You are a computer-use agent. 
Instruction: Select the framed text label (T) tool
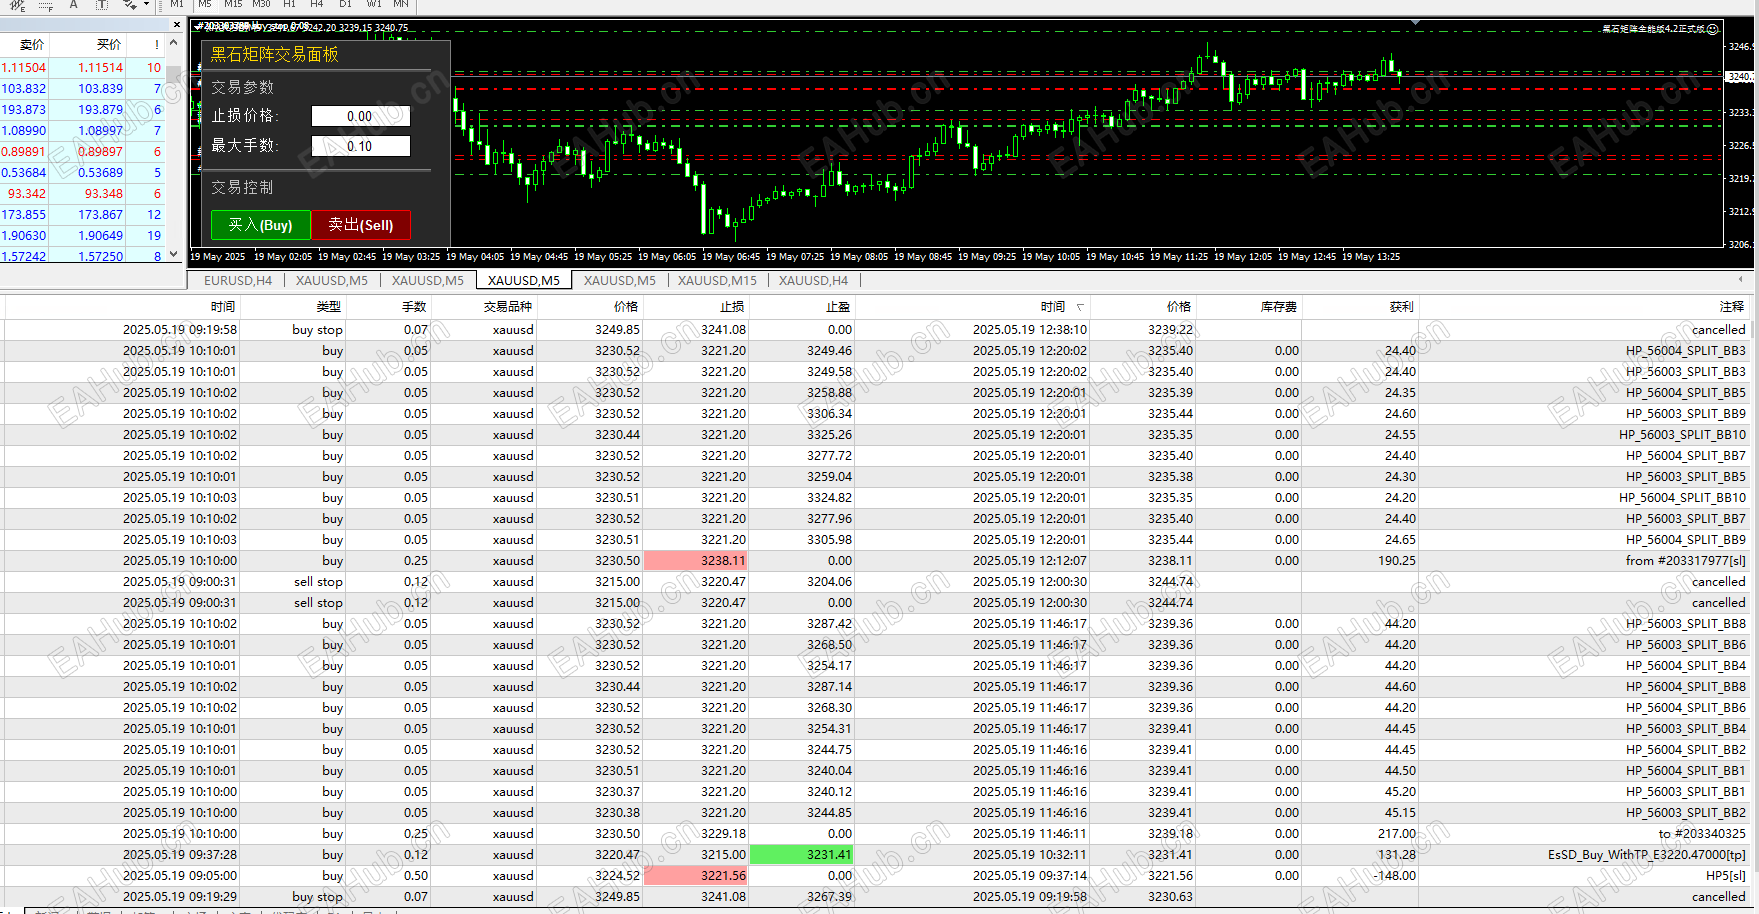click(102, 5)
